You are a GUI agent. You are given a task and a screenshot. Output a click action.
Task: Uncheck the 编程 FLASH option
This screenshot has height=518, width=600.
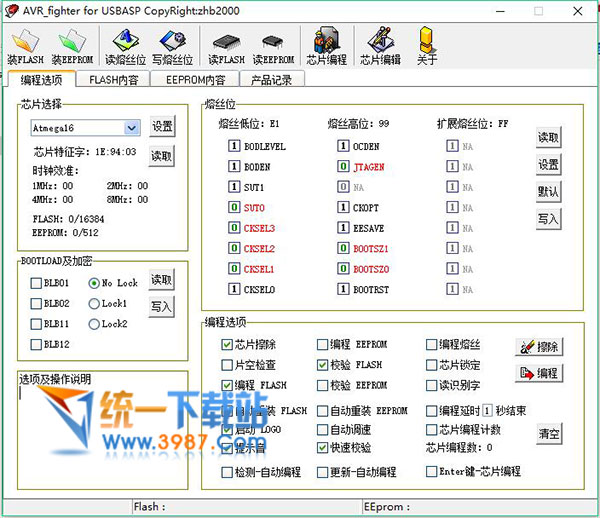(x=227, y=385)
